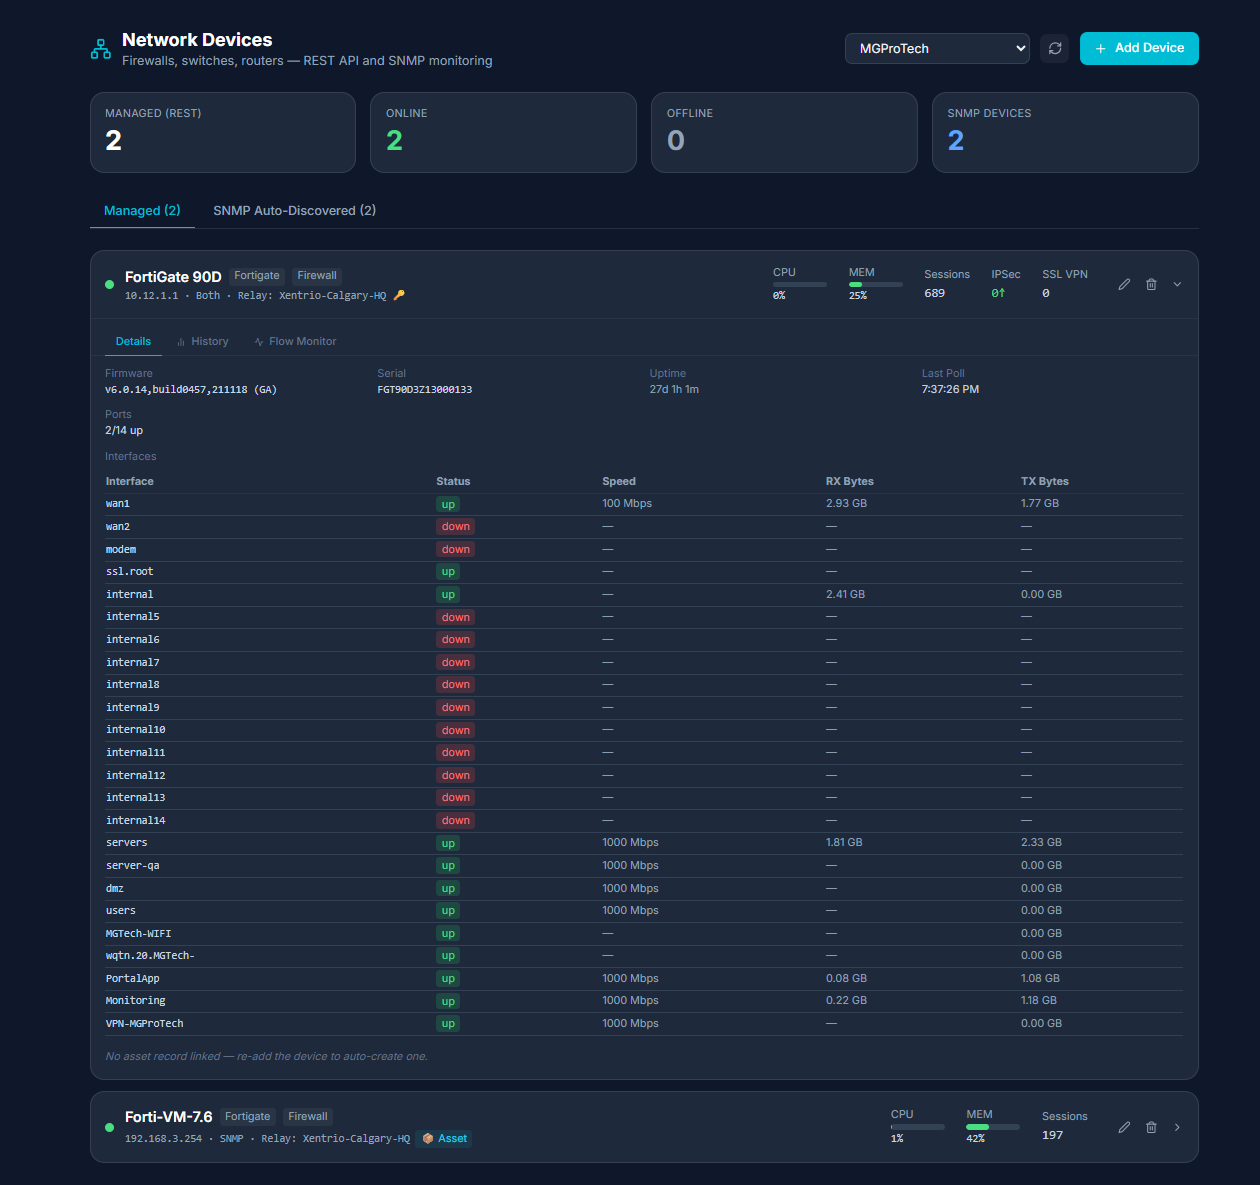Image resolution: width=1260 pixels, height=1185 pixels.
Task: Click the up badge for ssl.root
Action: (x=448, y=572)
